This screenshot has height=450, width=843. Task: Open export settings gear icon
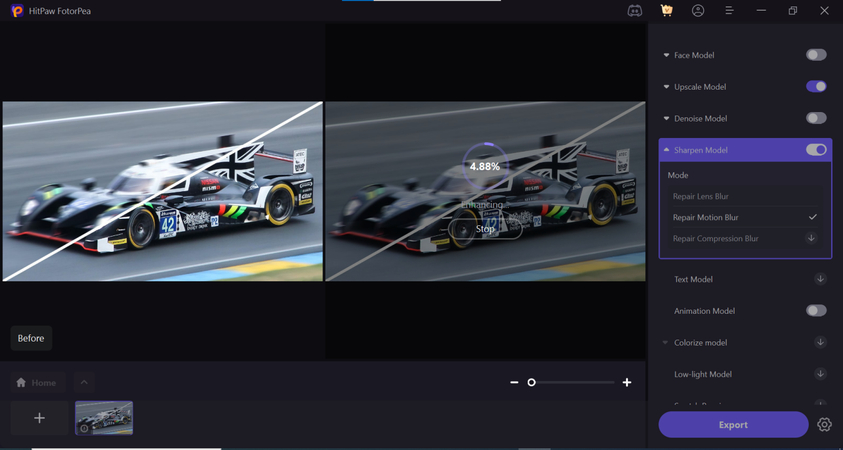point(824,425)
